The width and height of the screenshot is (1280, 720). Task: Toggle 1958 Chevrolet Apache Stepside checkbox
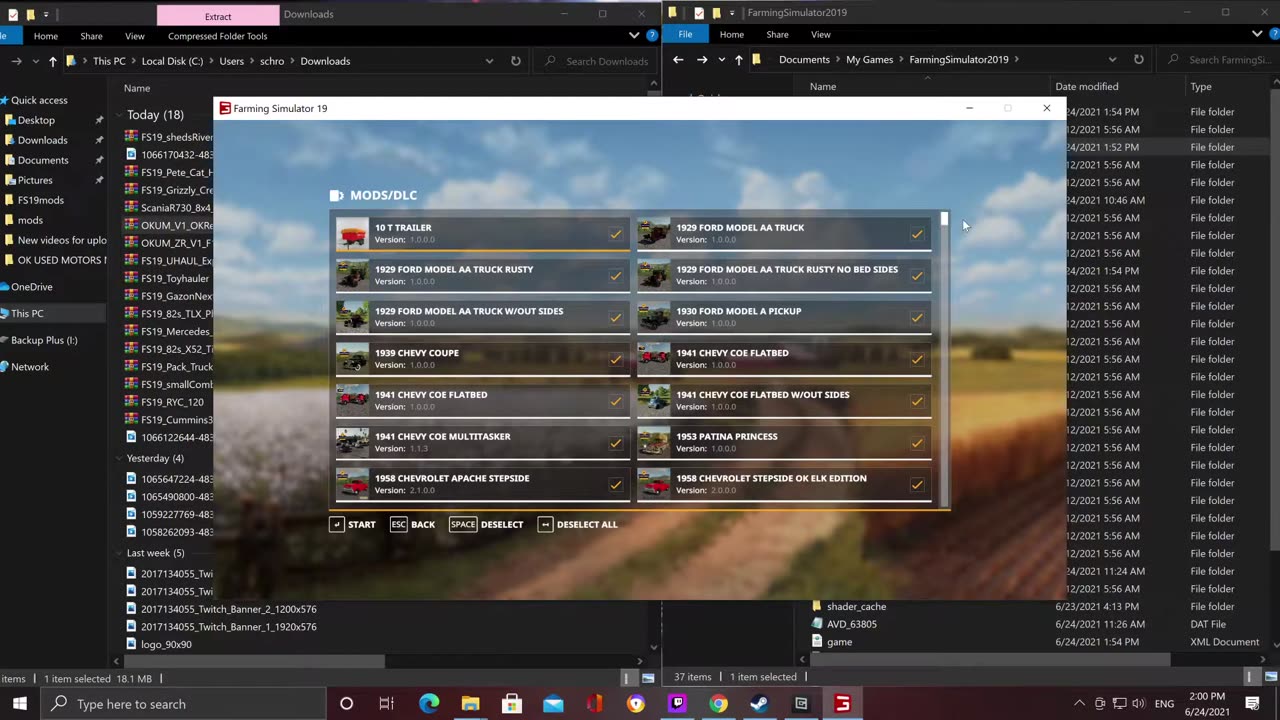click(x=615, y=485)
